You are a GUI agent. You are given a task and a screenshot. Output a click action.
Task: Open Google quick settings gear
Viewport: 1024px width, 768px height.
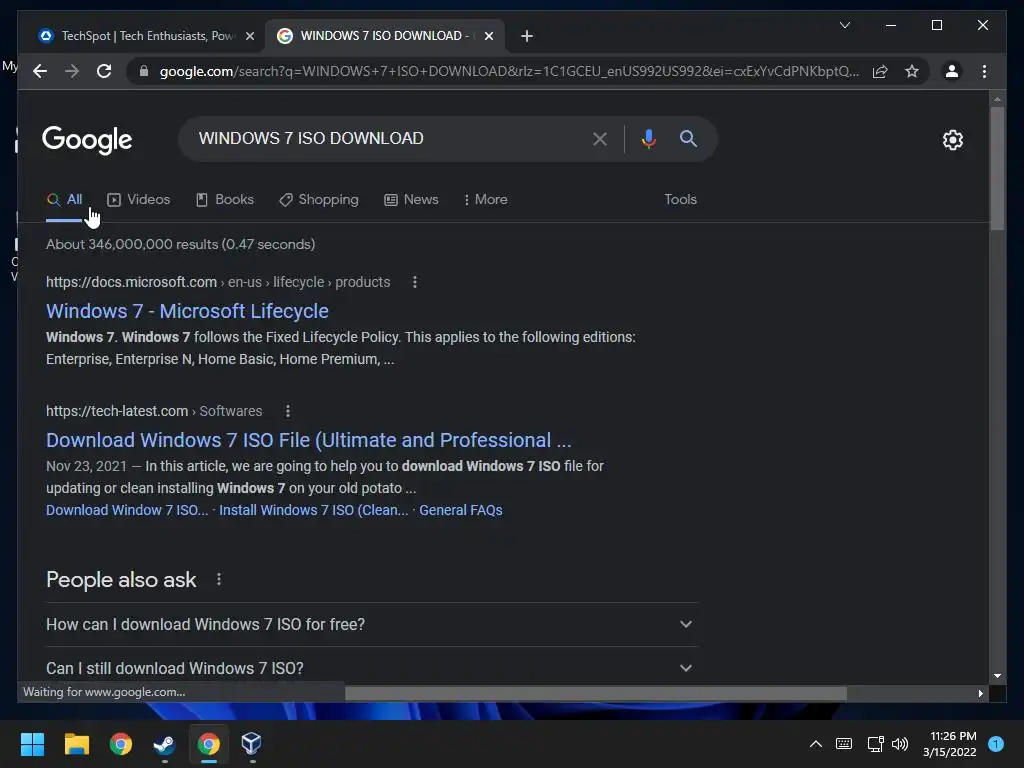pos(953,140)
